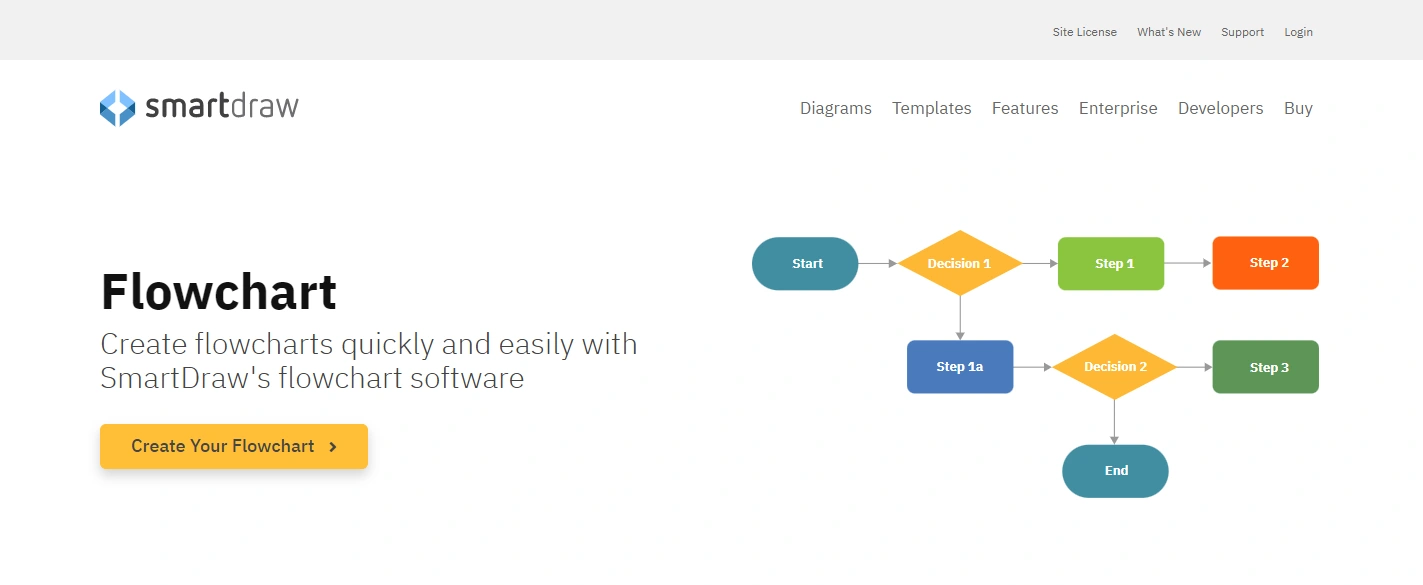Open the Diagrams menu
The height and width of the screenshot is (585, 1423).
pyautogui.click(x=836, y=108)
